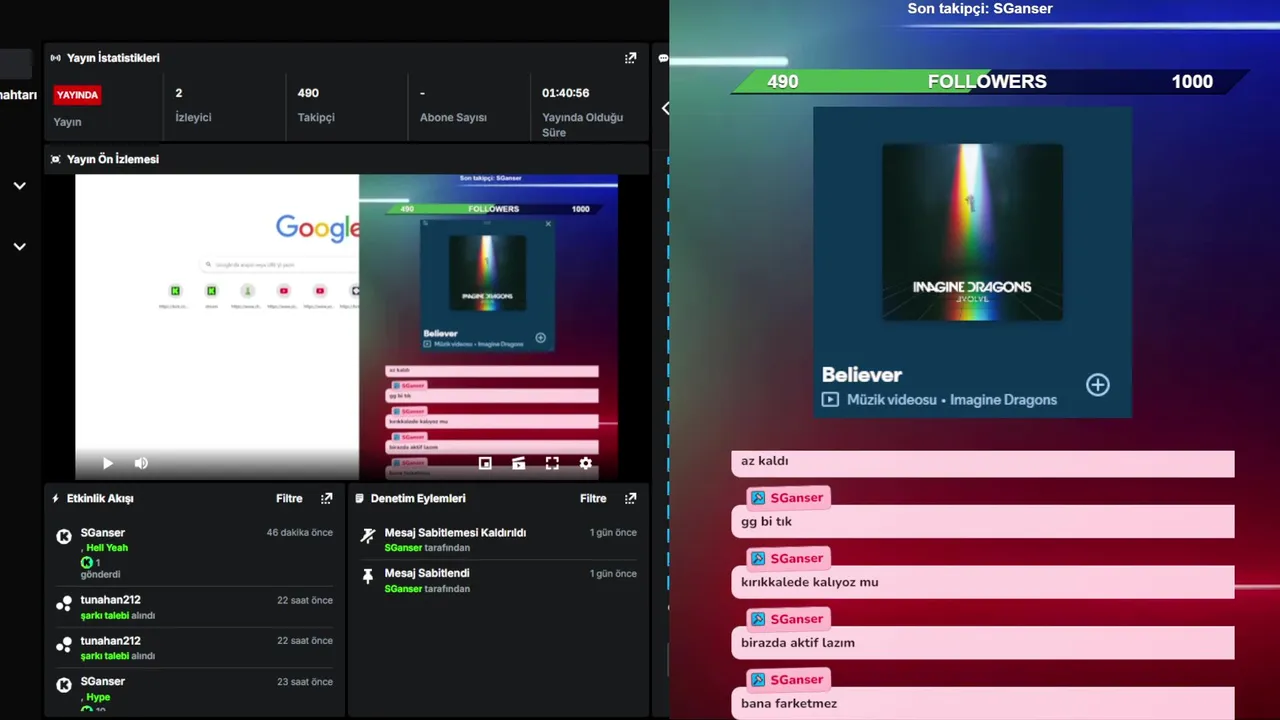Click Kick icon beside SGanser Hype entry
Image resolution: width=1280 pixels, height=720 pixels.
pos(64,685)
